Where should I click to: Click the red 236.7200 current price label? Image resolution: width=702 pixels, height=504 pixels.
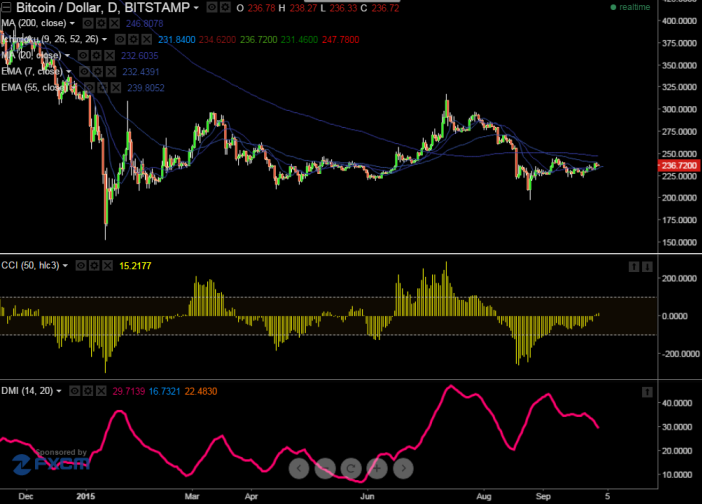click(x=679, y=166)
